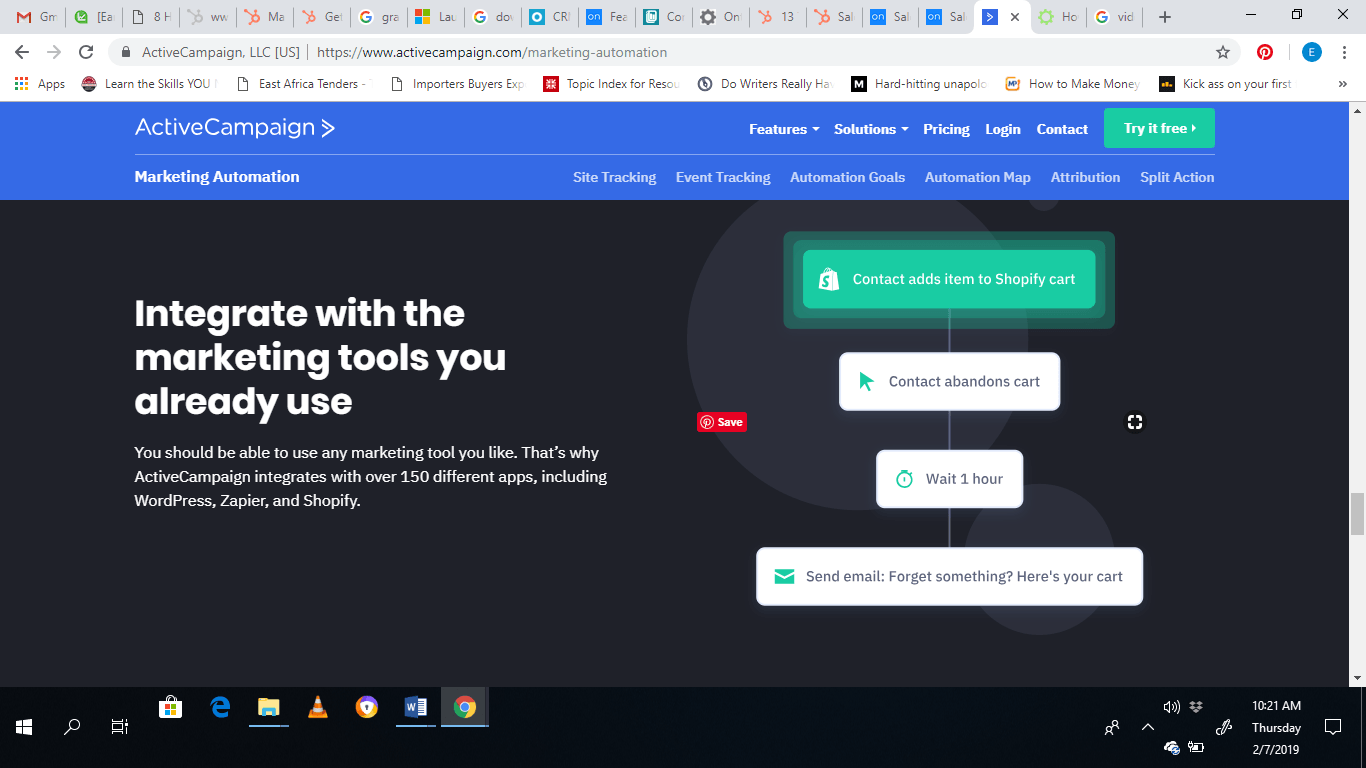Open the Contact page link
This screenshot has width=1366, height=768.
(1062, 129)
